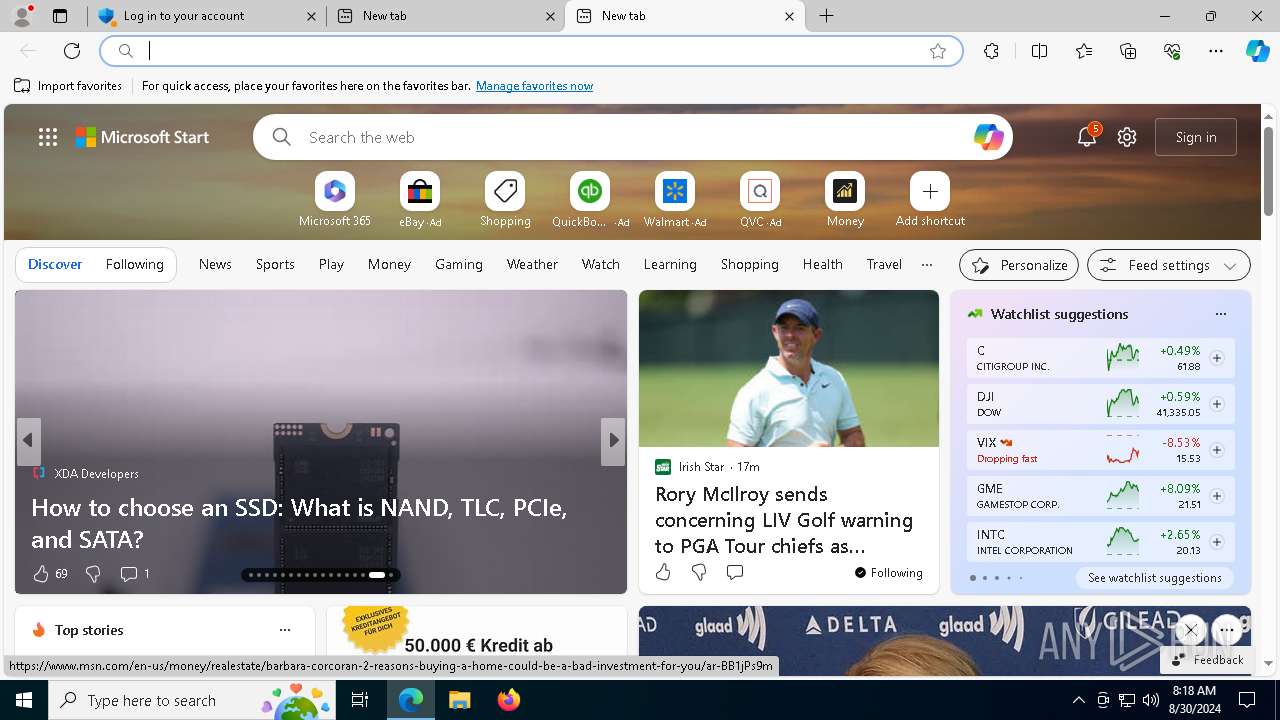The image size is (1280, 720).
Task: Refresh the current page
Action: [x=72, y=51]
